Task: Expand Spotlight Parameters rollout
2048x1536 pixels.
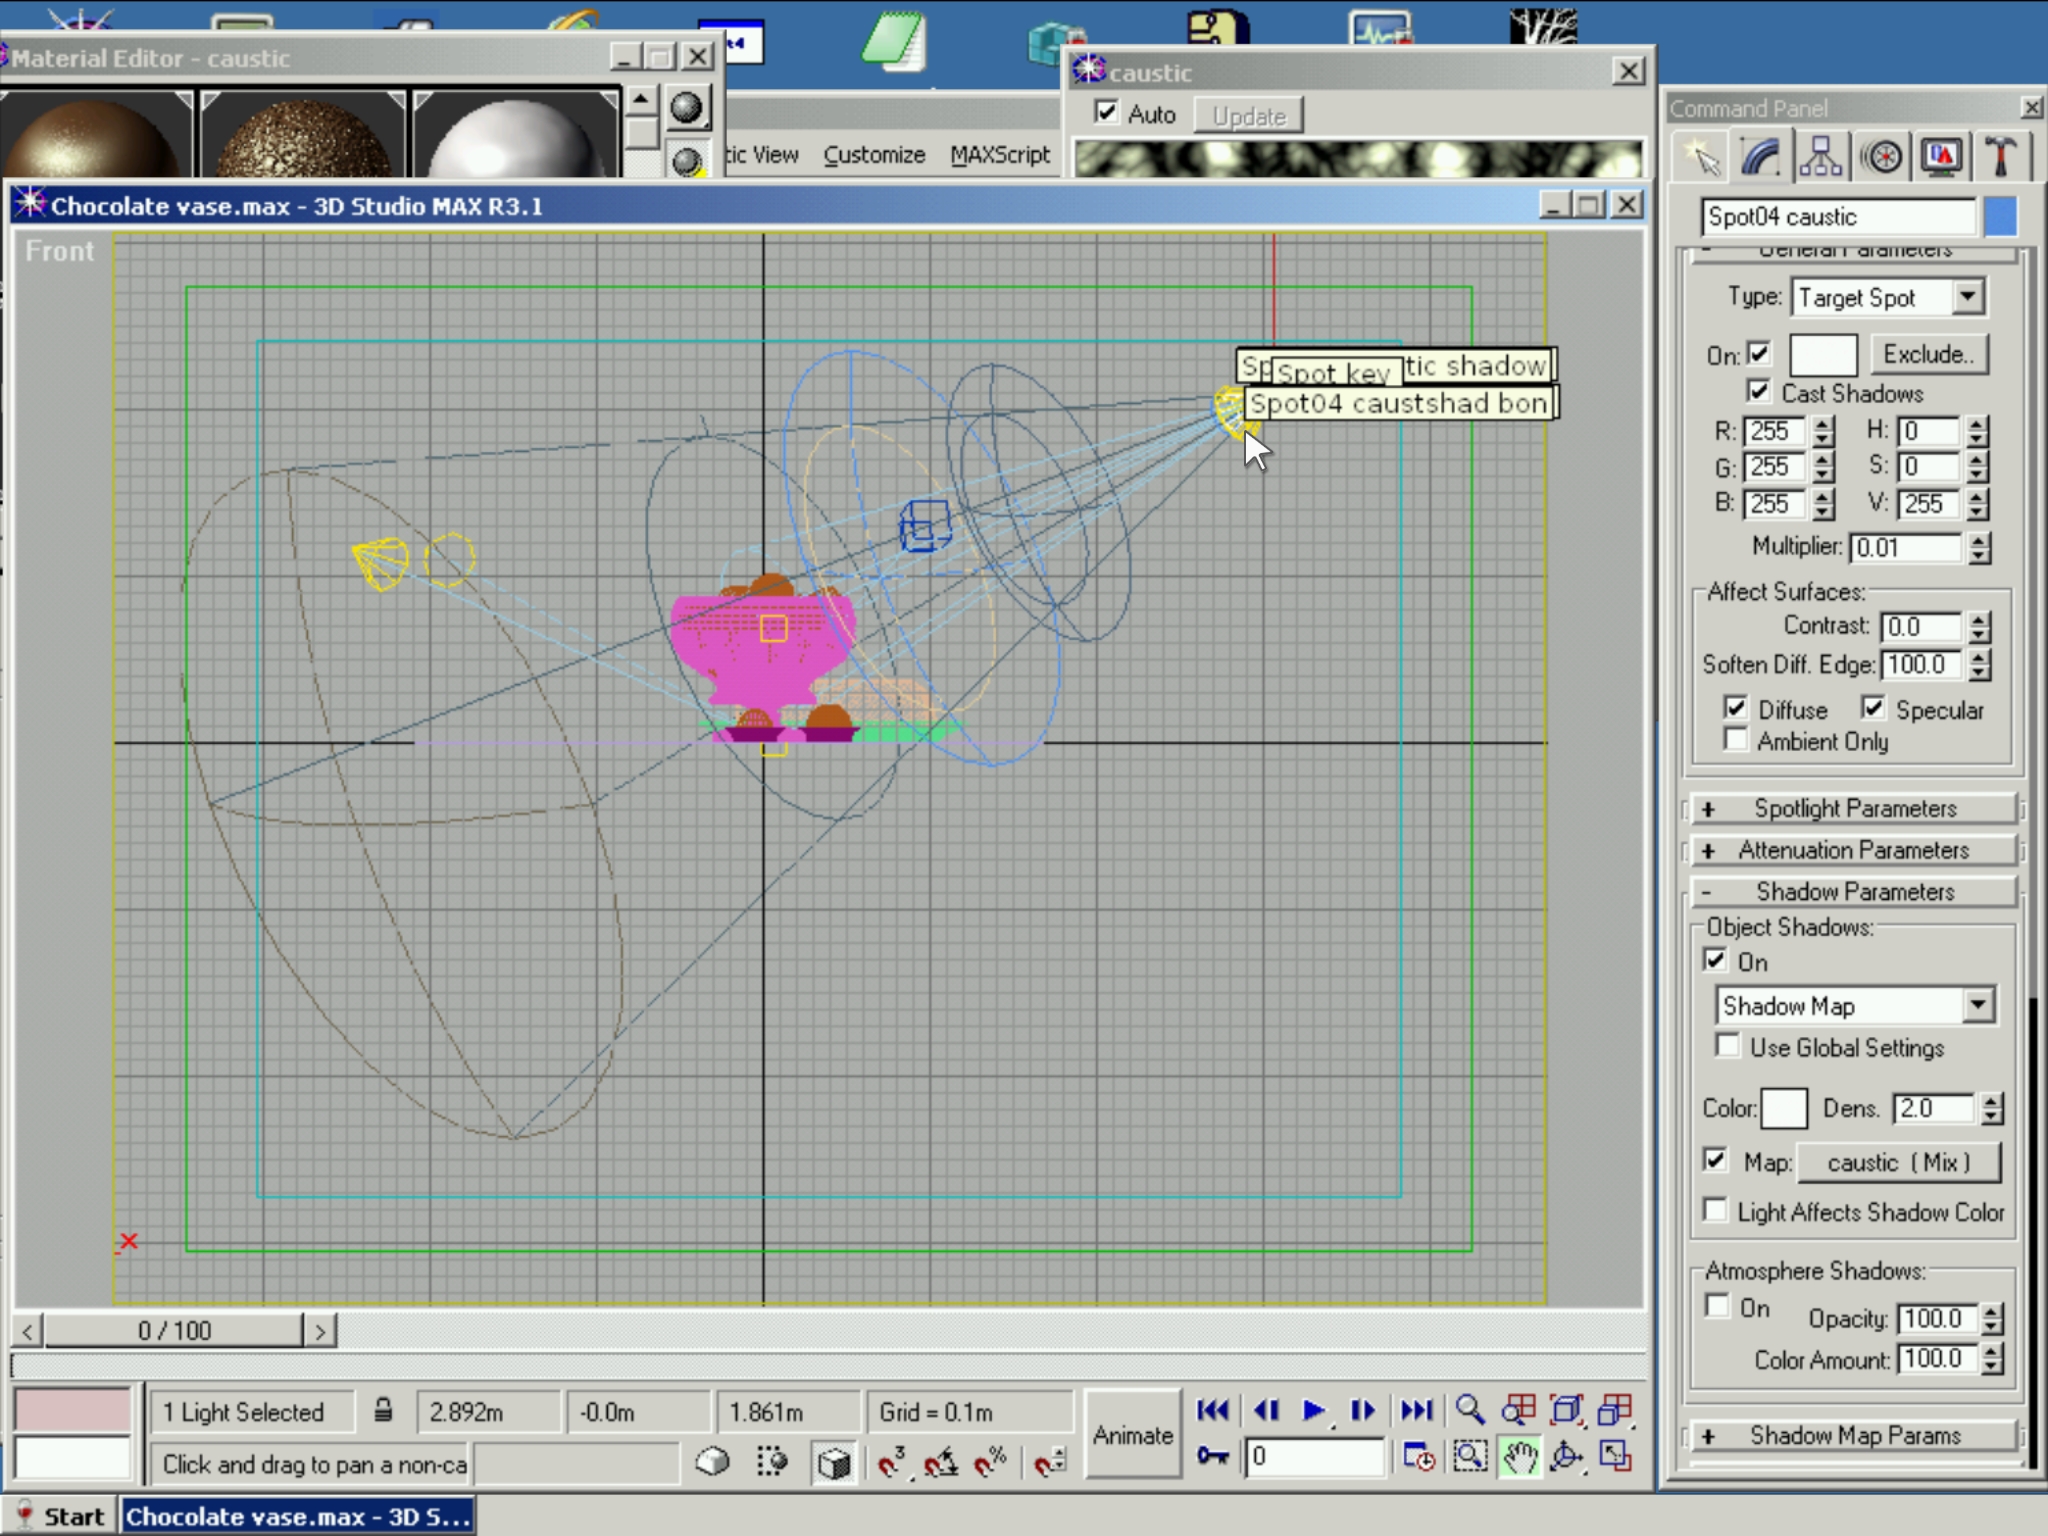Action: (x=1853, y=808)
